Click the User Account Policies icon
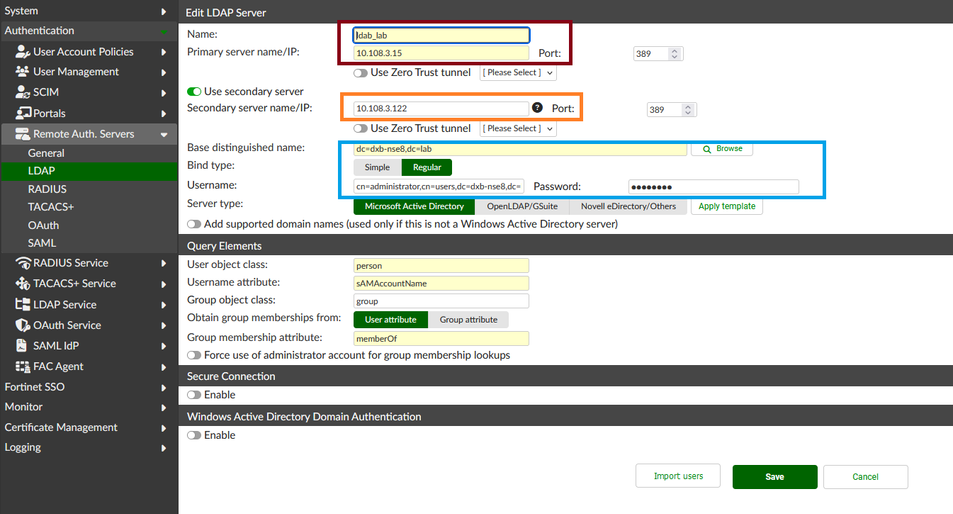The image size is (953, 514). [x=22, y=52]
